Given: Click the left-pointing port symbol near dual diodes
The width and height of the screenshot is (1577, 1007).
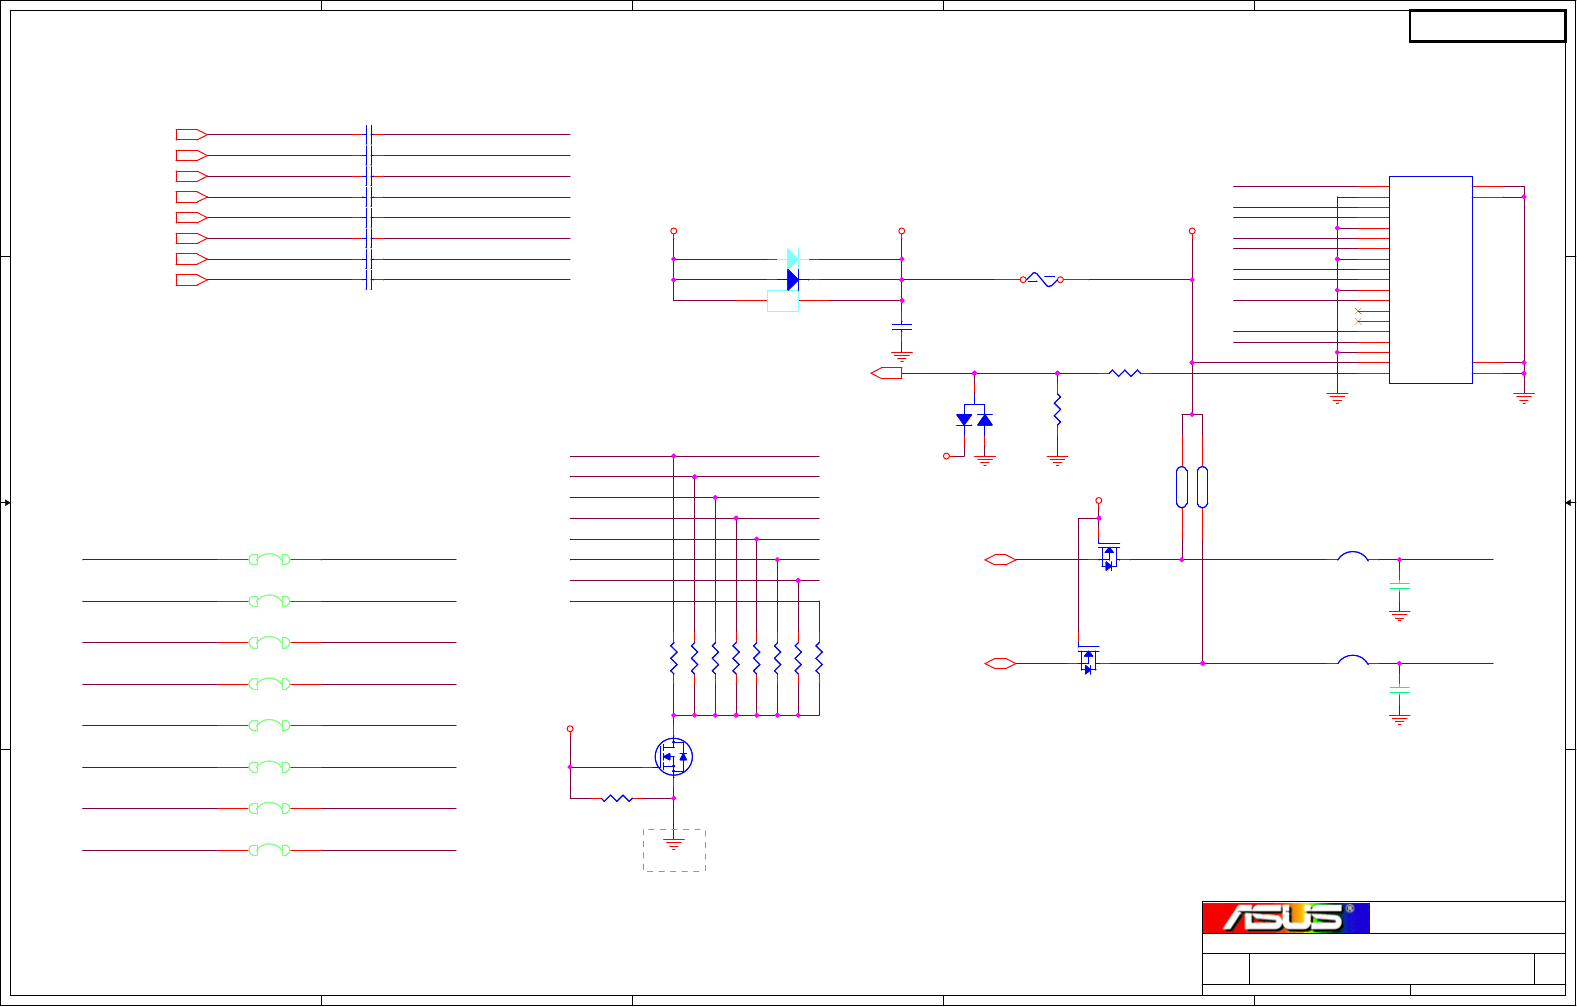Looking at the screenshot, I should click(886, 373).
